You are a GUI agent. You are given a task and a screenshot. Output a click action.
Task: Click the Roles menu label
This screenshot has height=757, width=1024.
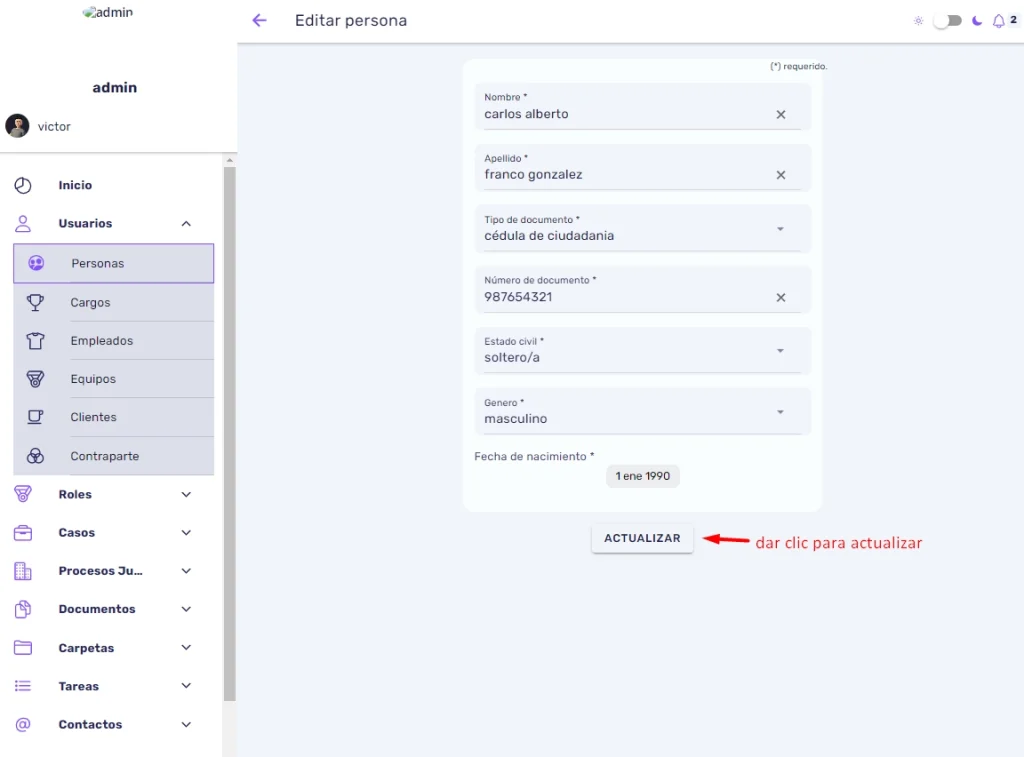pyautogui.click(x=75, y=494)
